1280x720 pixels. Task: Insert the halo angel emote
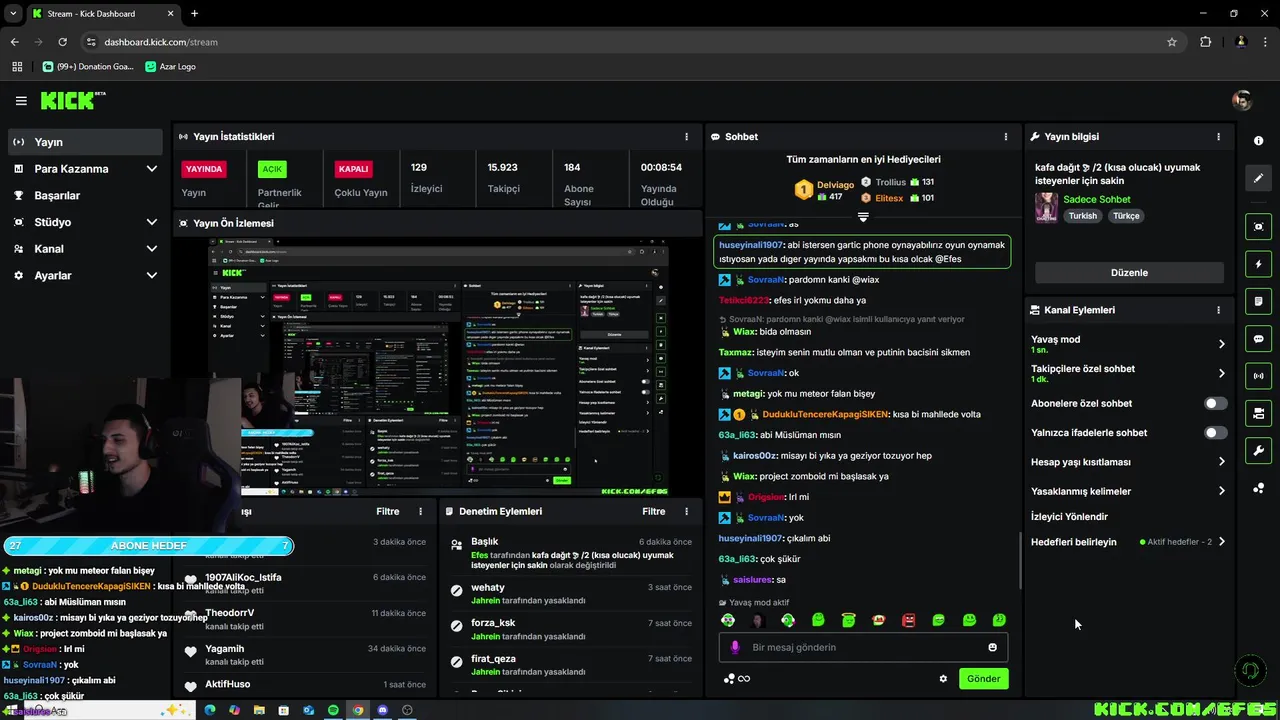coord(848,620)
